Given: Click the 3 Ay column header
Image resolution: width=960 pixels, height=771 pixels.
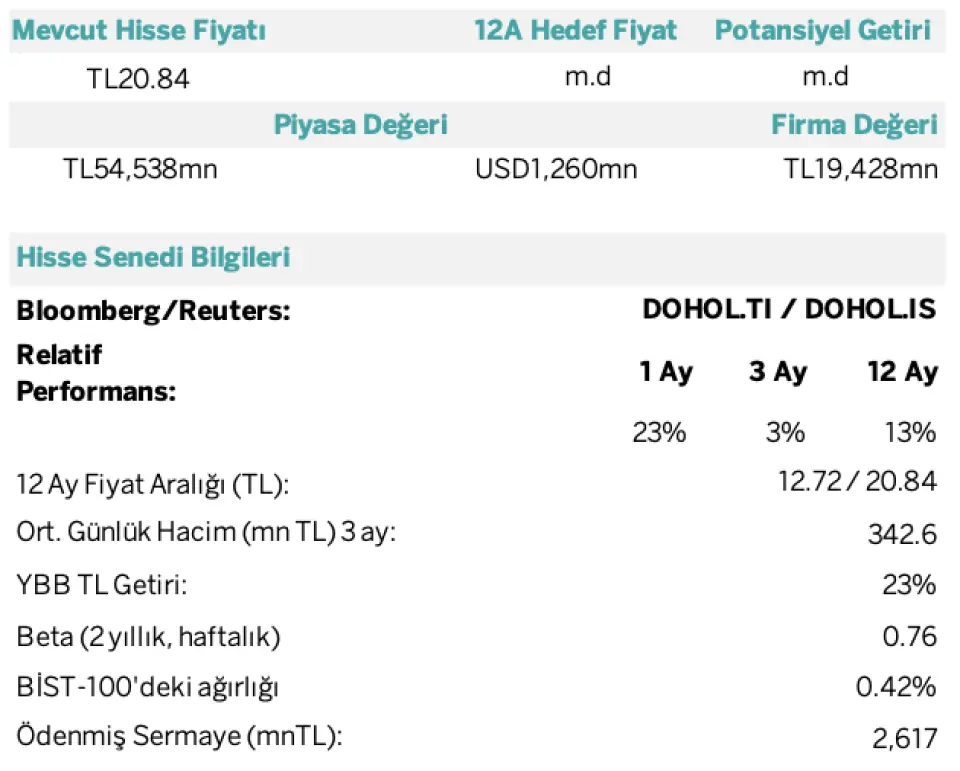Looking at the screenshot, I should click(x=778, y=372).
